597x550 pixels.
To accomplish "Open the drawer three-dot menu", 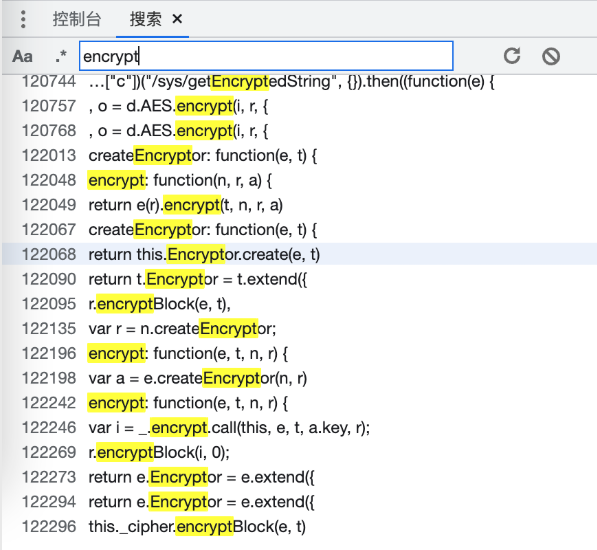I will (x=23, y=19).
